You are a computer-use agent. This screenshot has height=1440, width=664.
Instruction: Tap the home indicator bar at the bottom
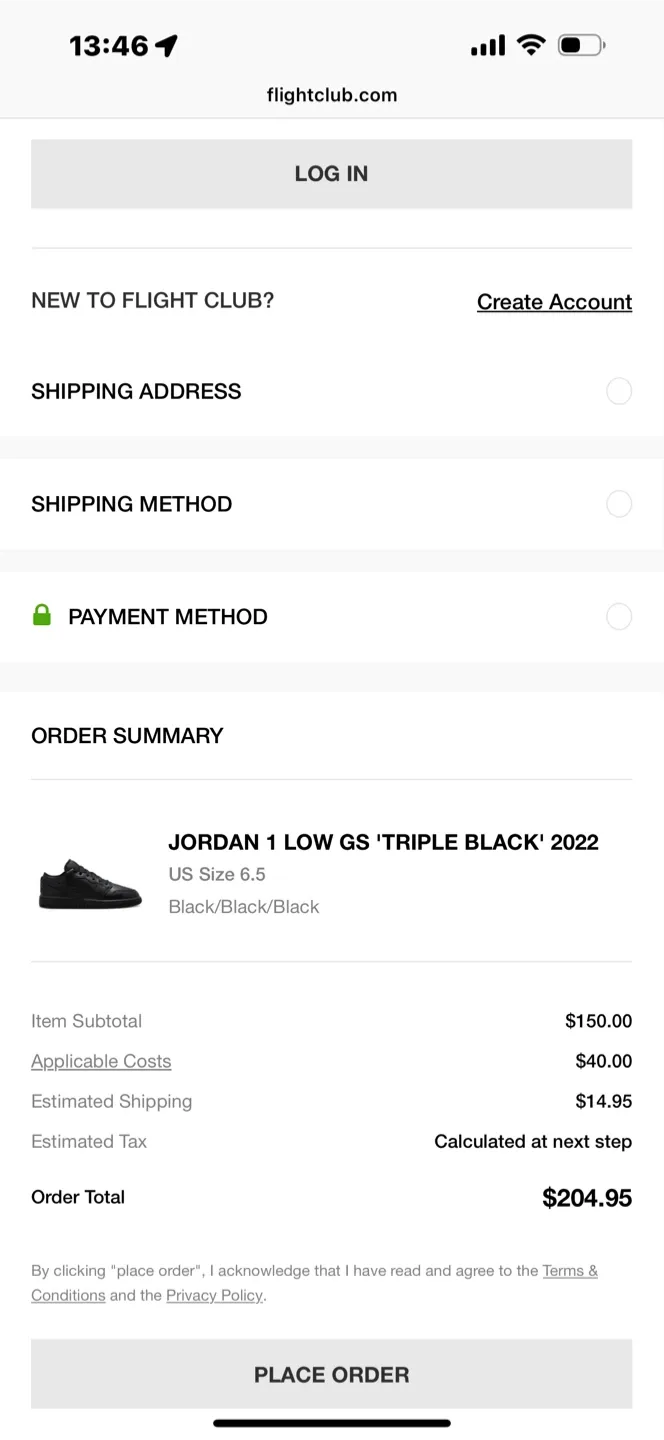[x=331, y=1422]
